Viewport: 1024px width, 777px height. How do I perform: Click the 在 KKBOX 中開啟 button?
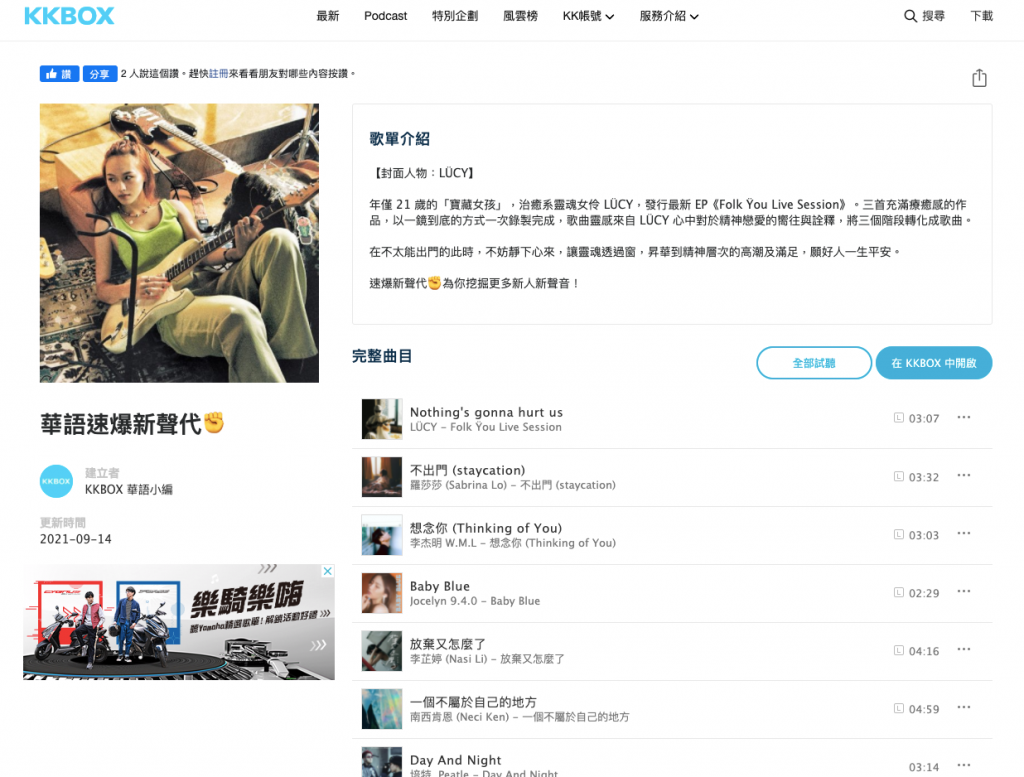point(933,363)
